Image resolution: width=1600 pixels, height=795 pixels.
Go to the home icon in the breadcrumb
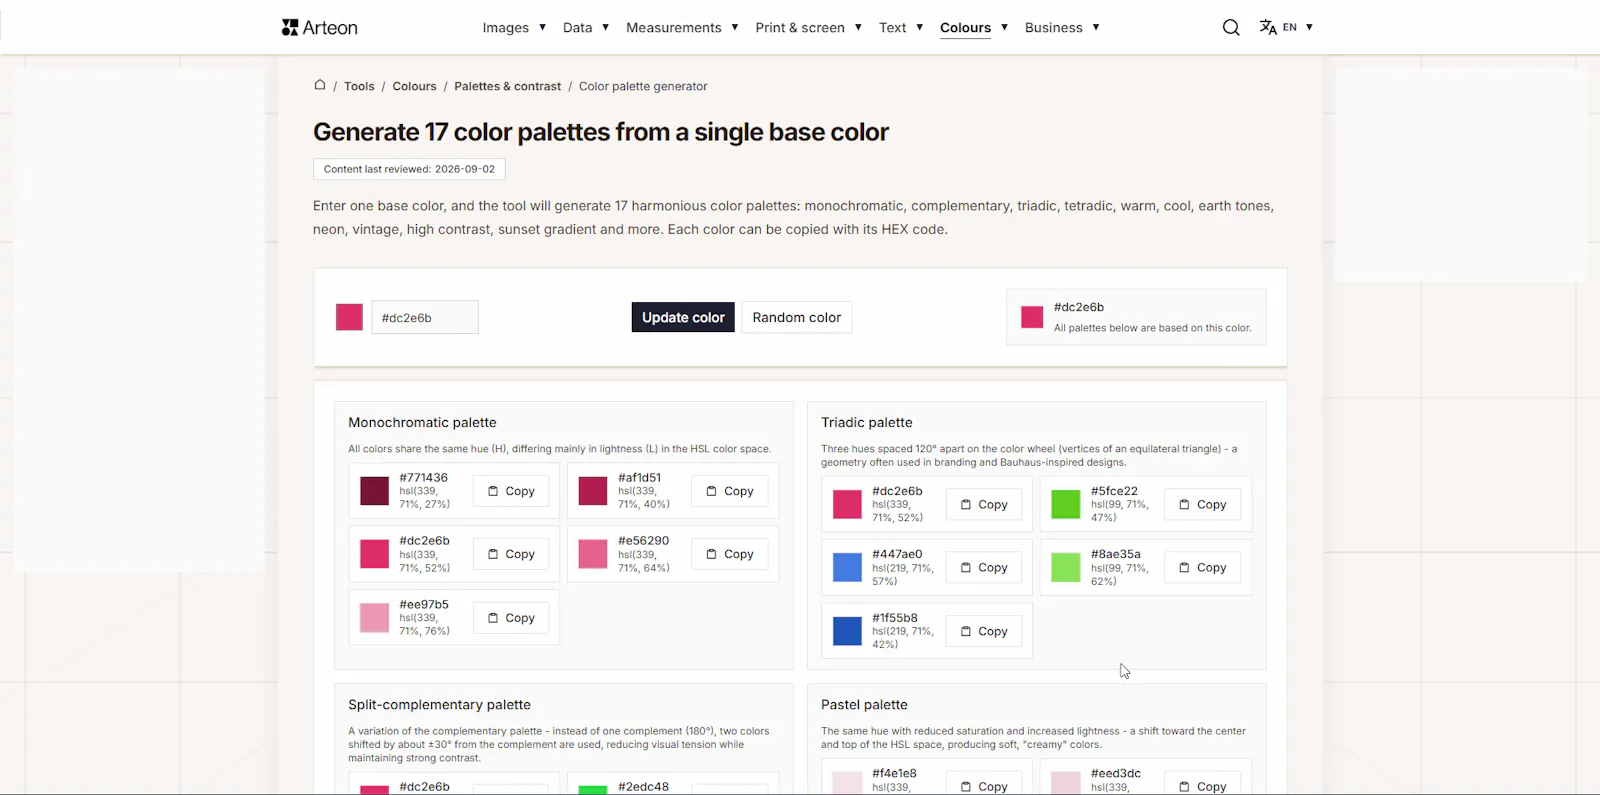(x=320, y=85)
